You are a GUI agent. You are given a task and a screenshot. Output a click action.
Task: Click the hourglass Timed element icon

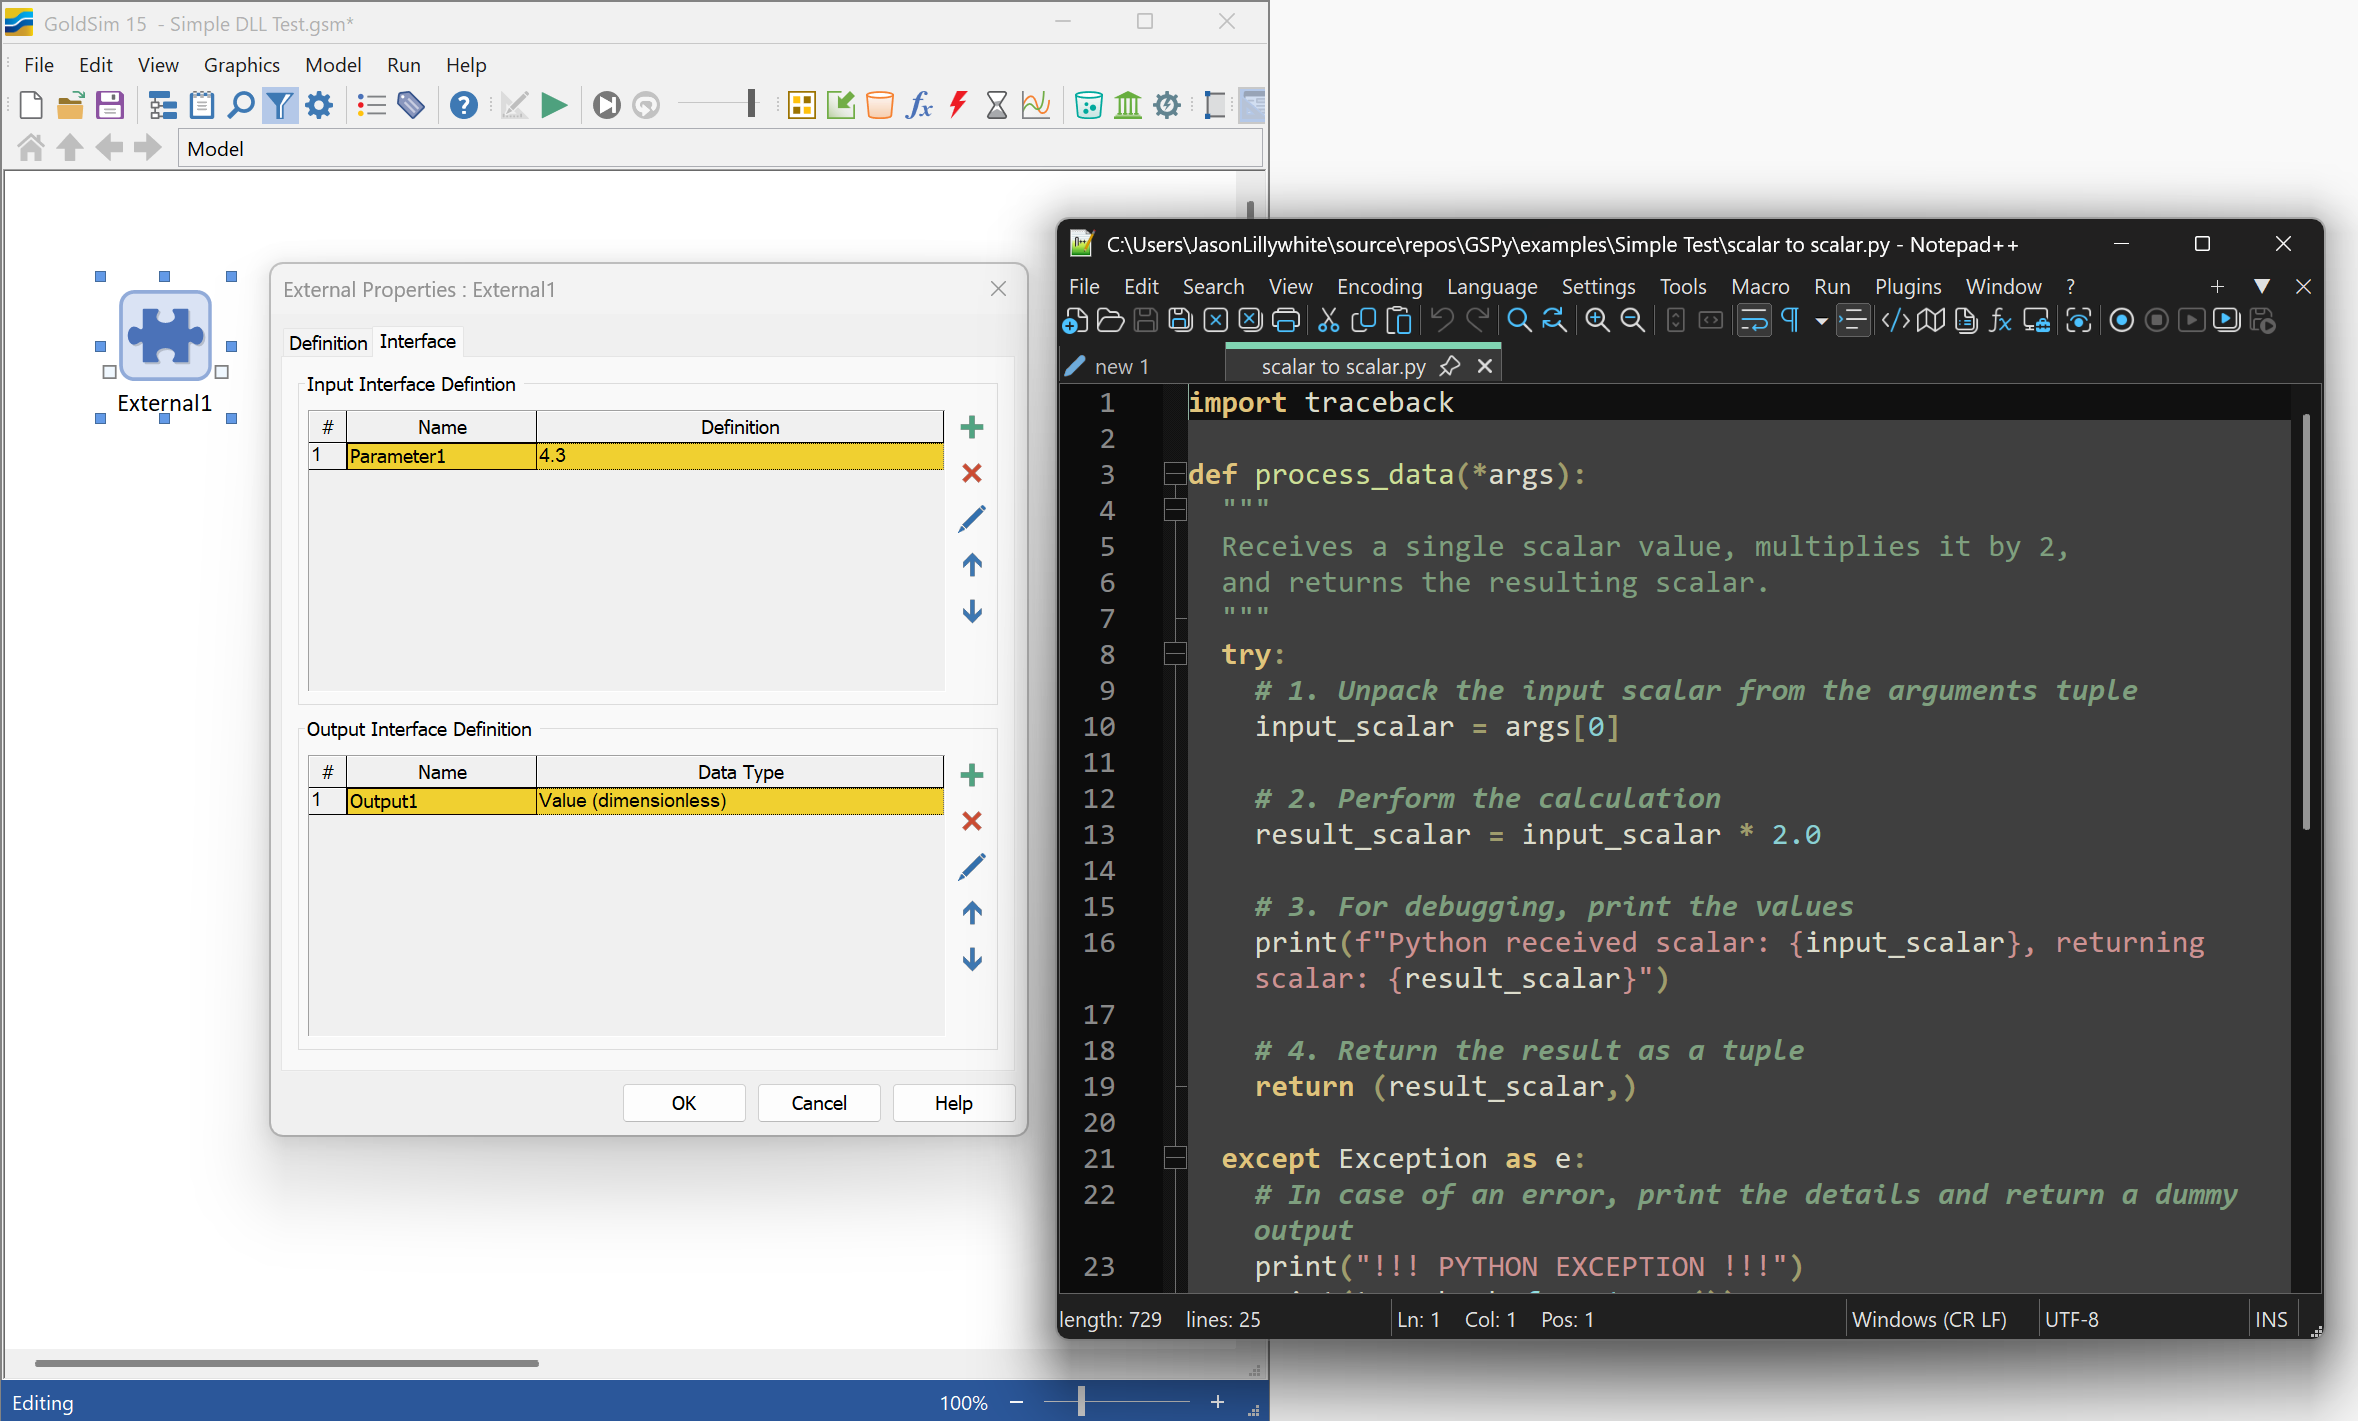(996, 105)
